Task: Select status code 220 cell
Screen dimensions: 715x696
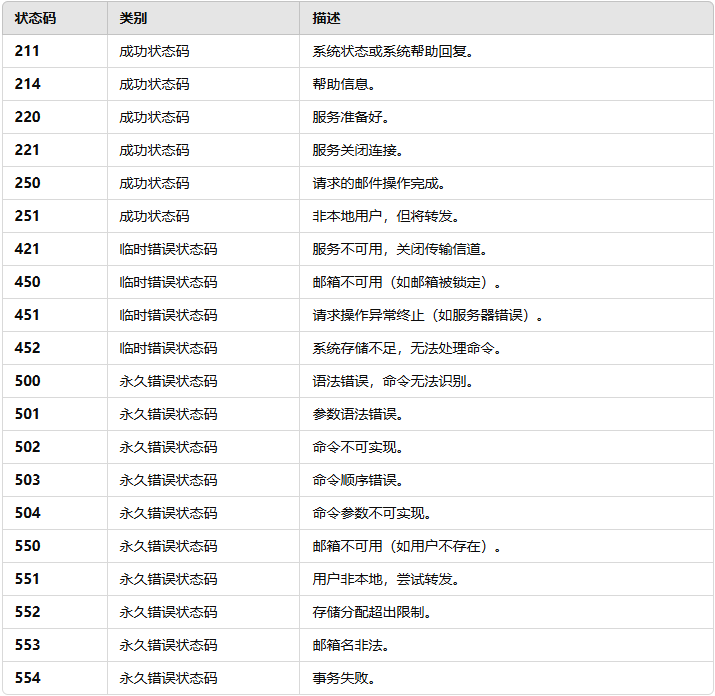Action: click(x=28, y=117)
